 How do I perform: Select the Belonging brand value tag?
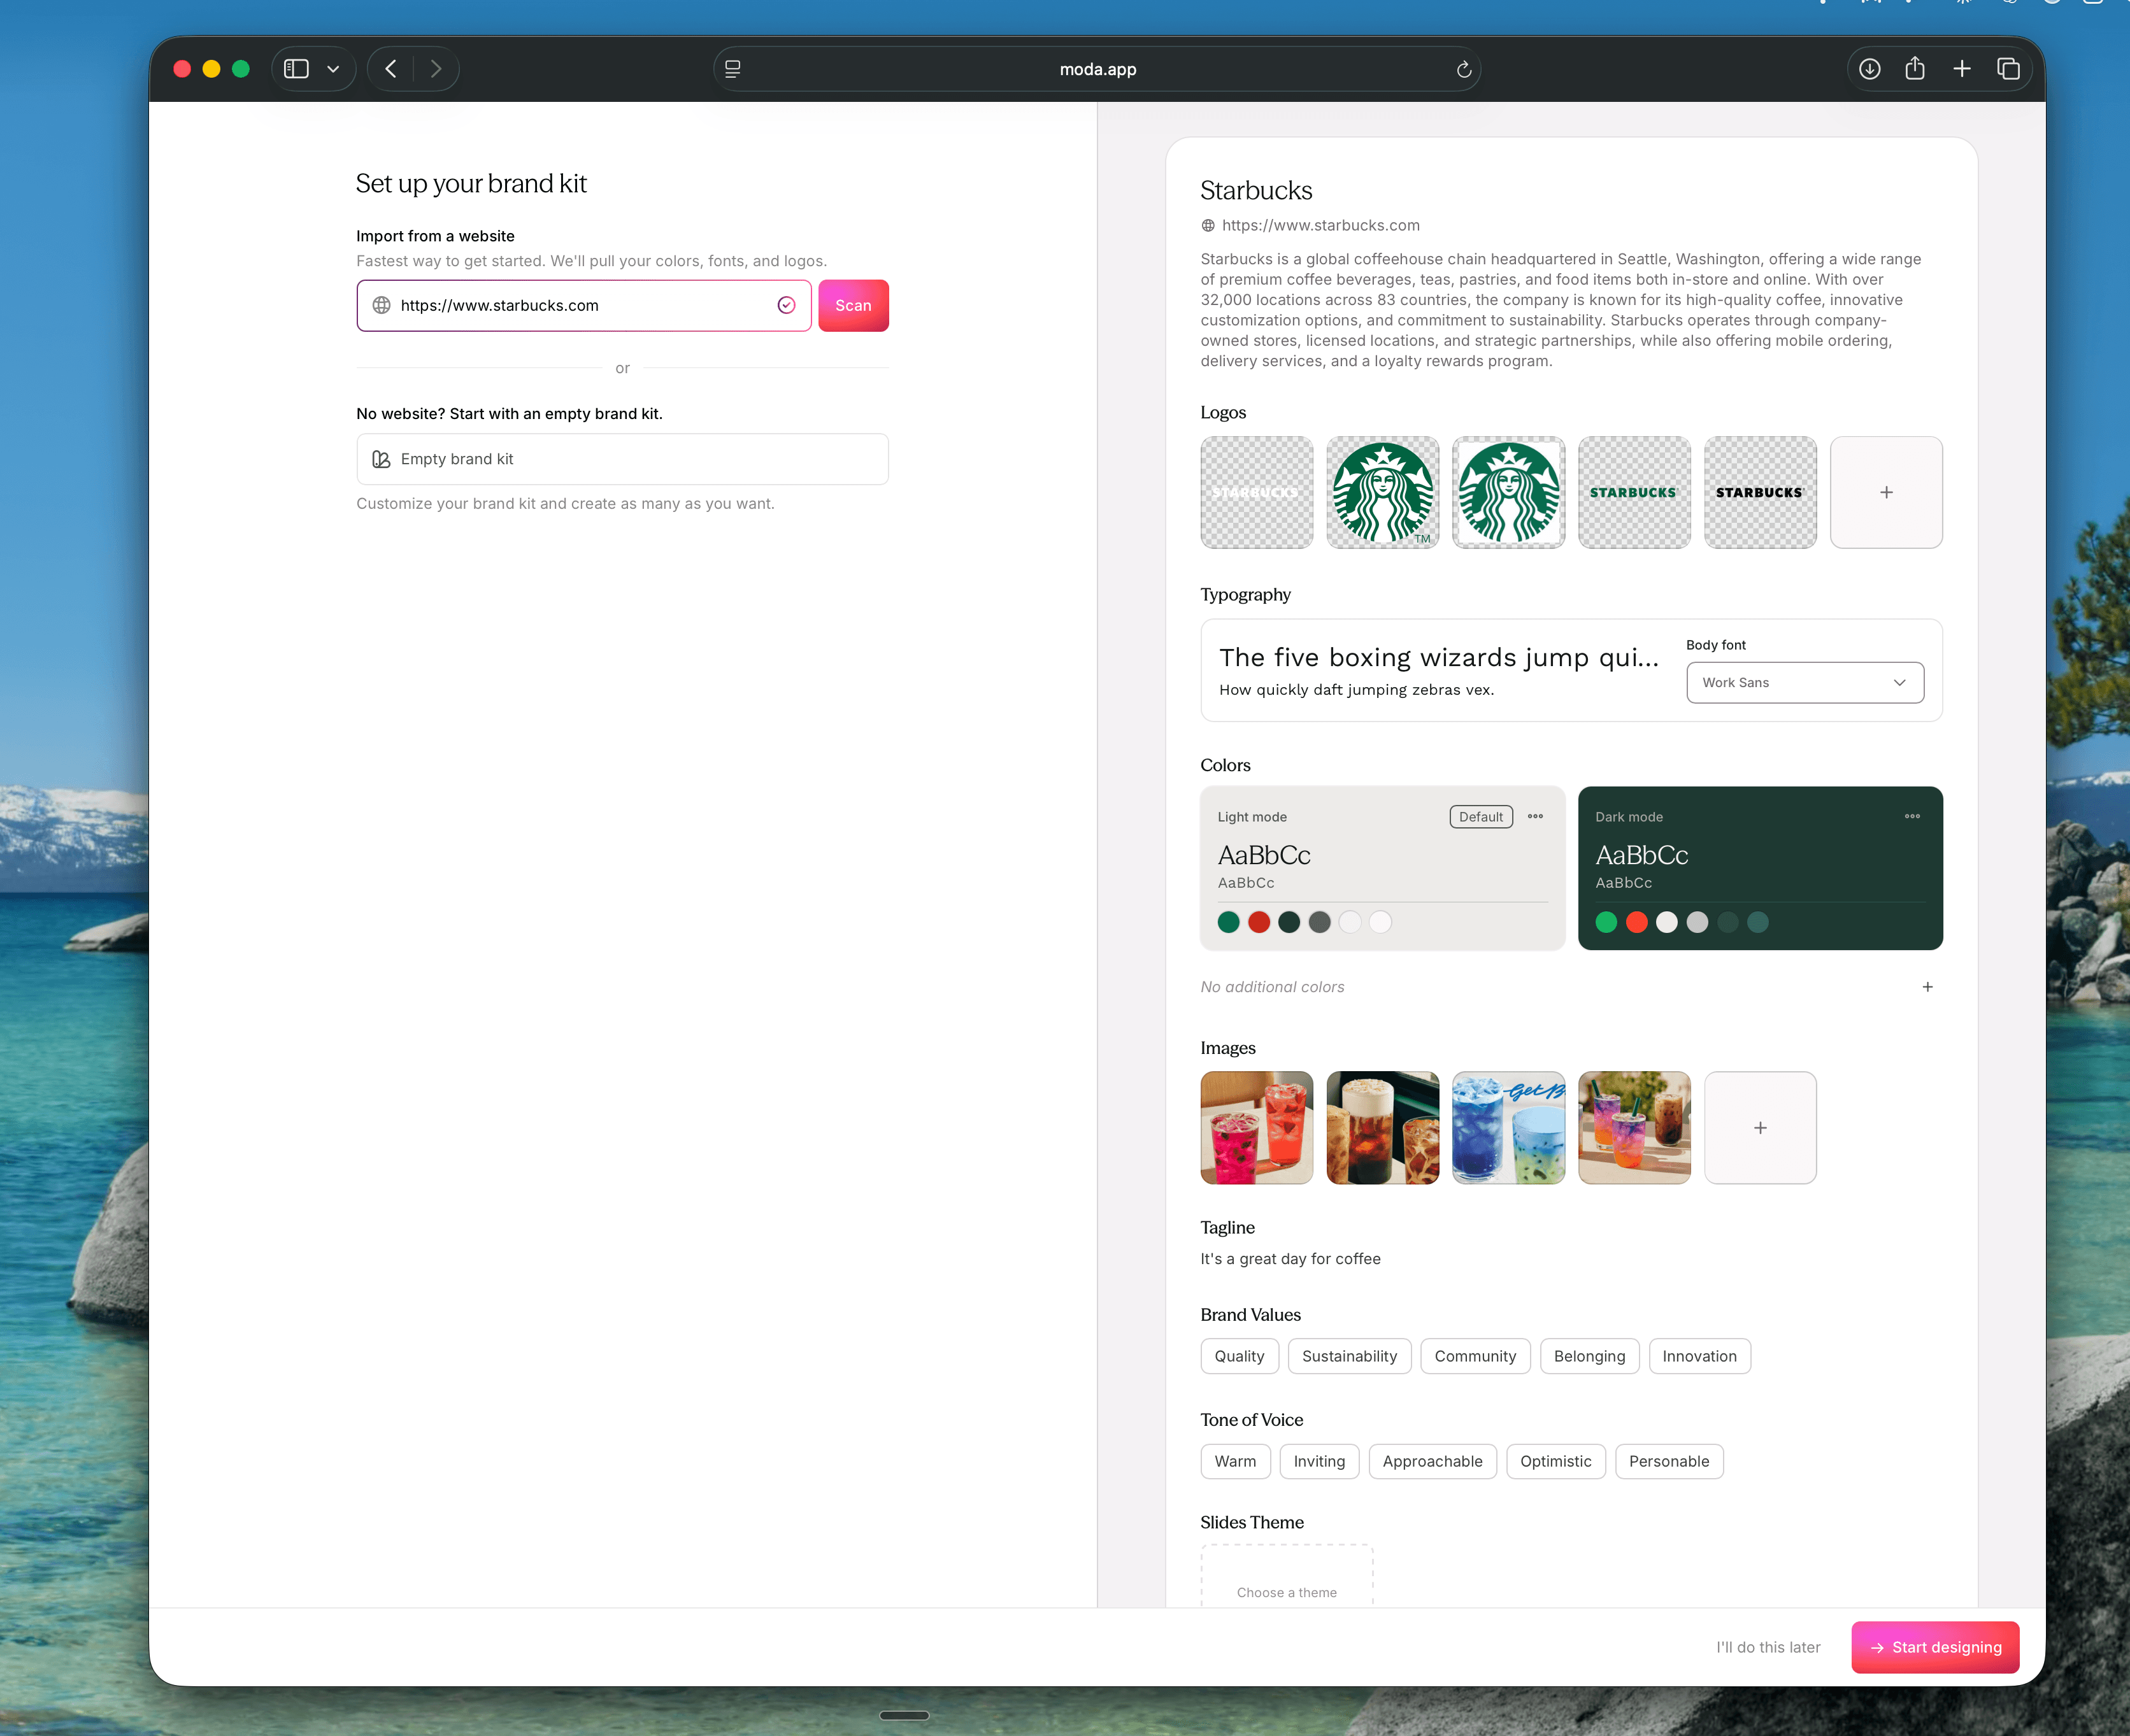1589,1356
